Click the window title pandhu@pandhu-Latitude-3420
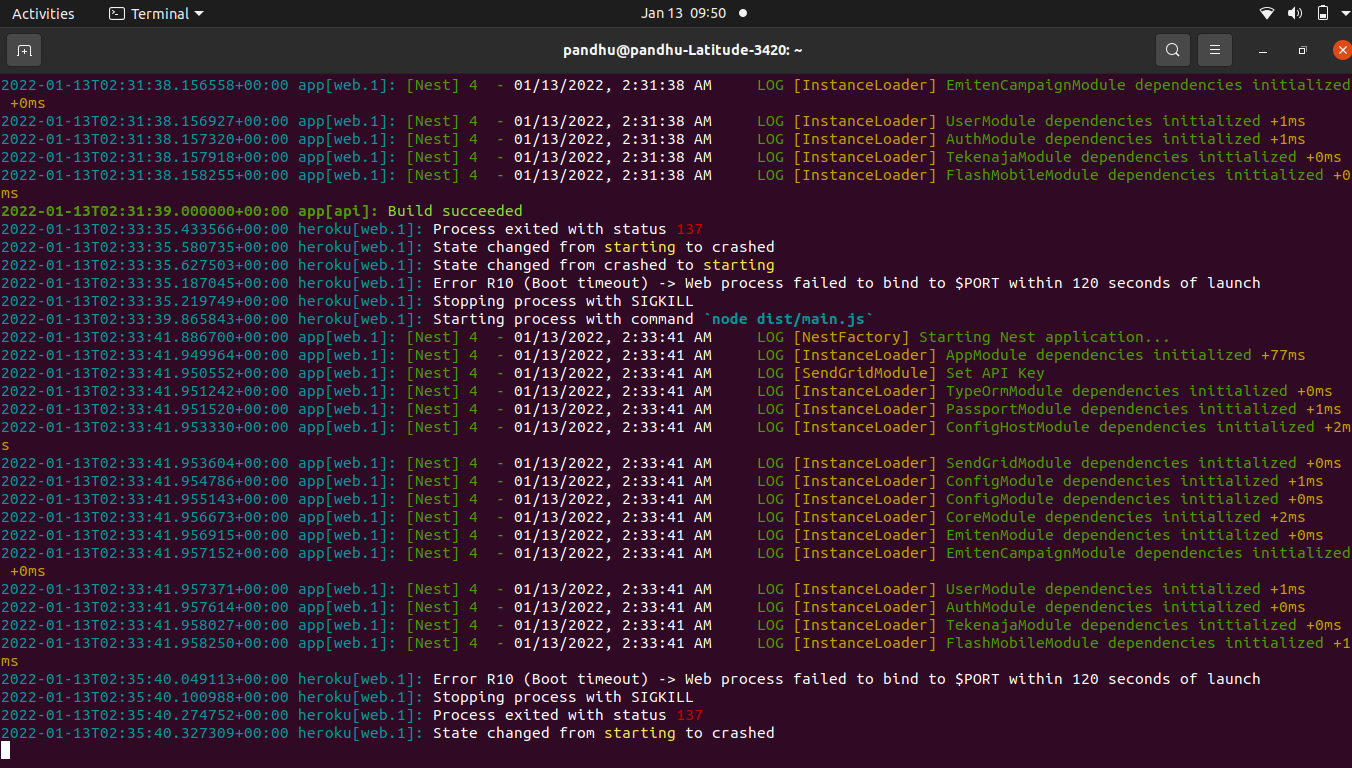Screen dimensions: 1352x768 (x=683, y=50)
